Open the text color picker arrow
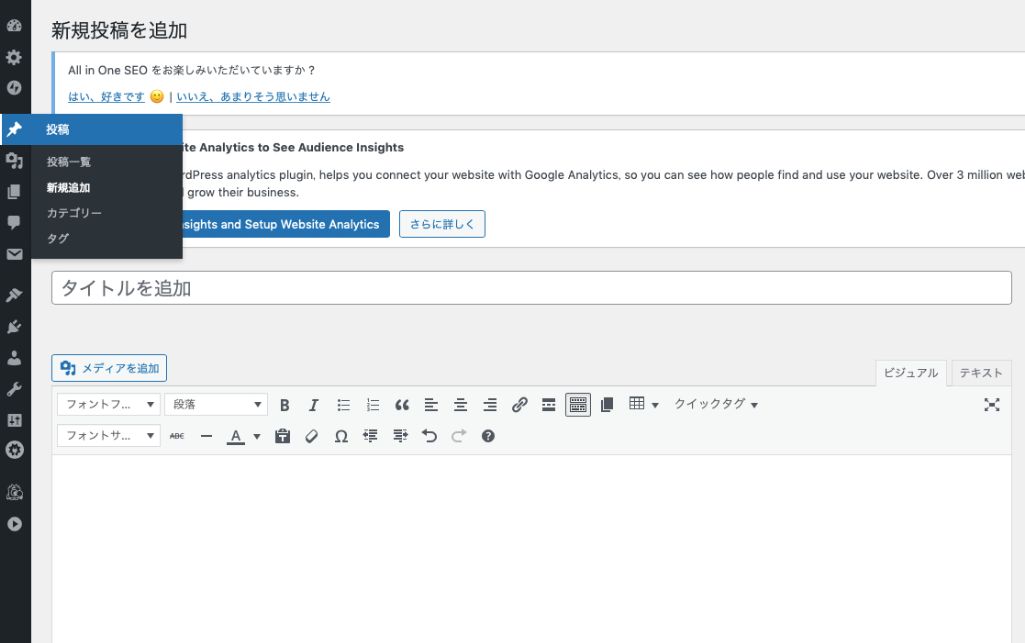 (x=257, y=436)
